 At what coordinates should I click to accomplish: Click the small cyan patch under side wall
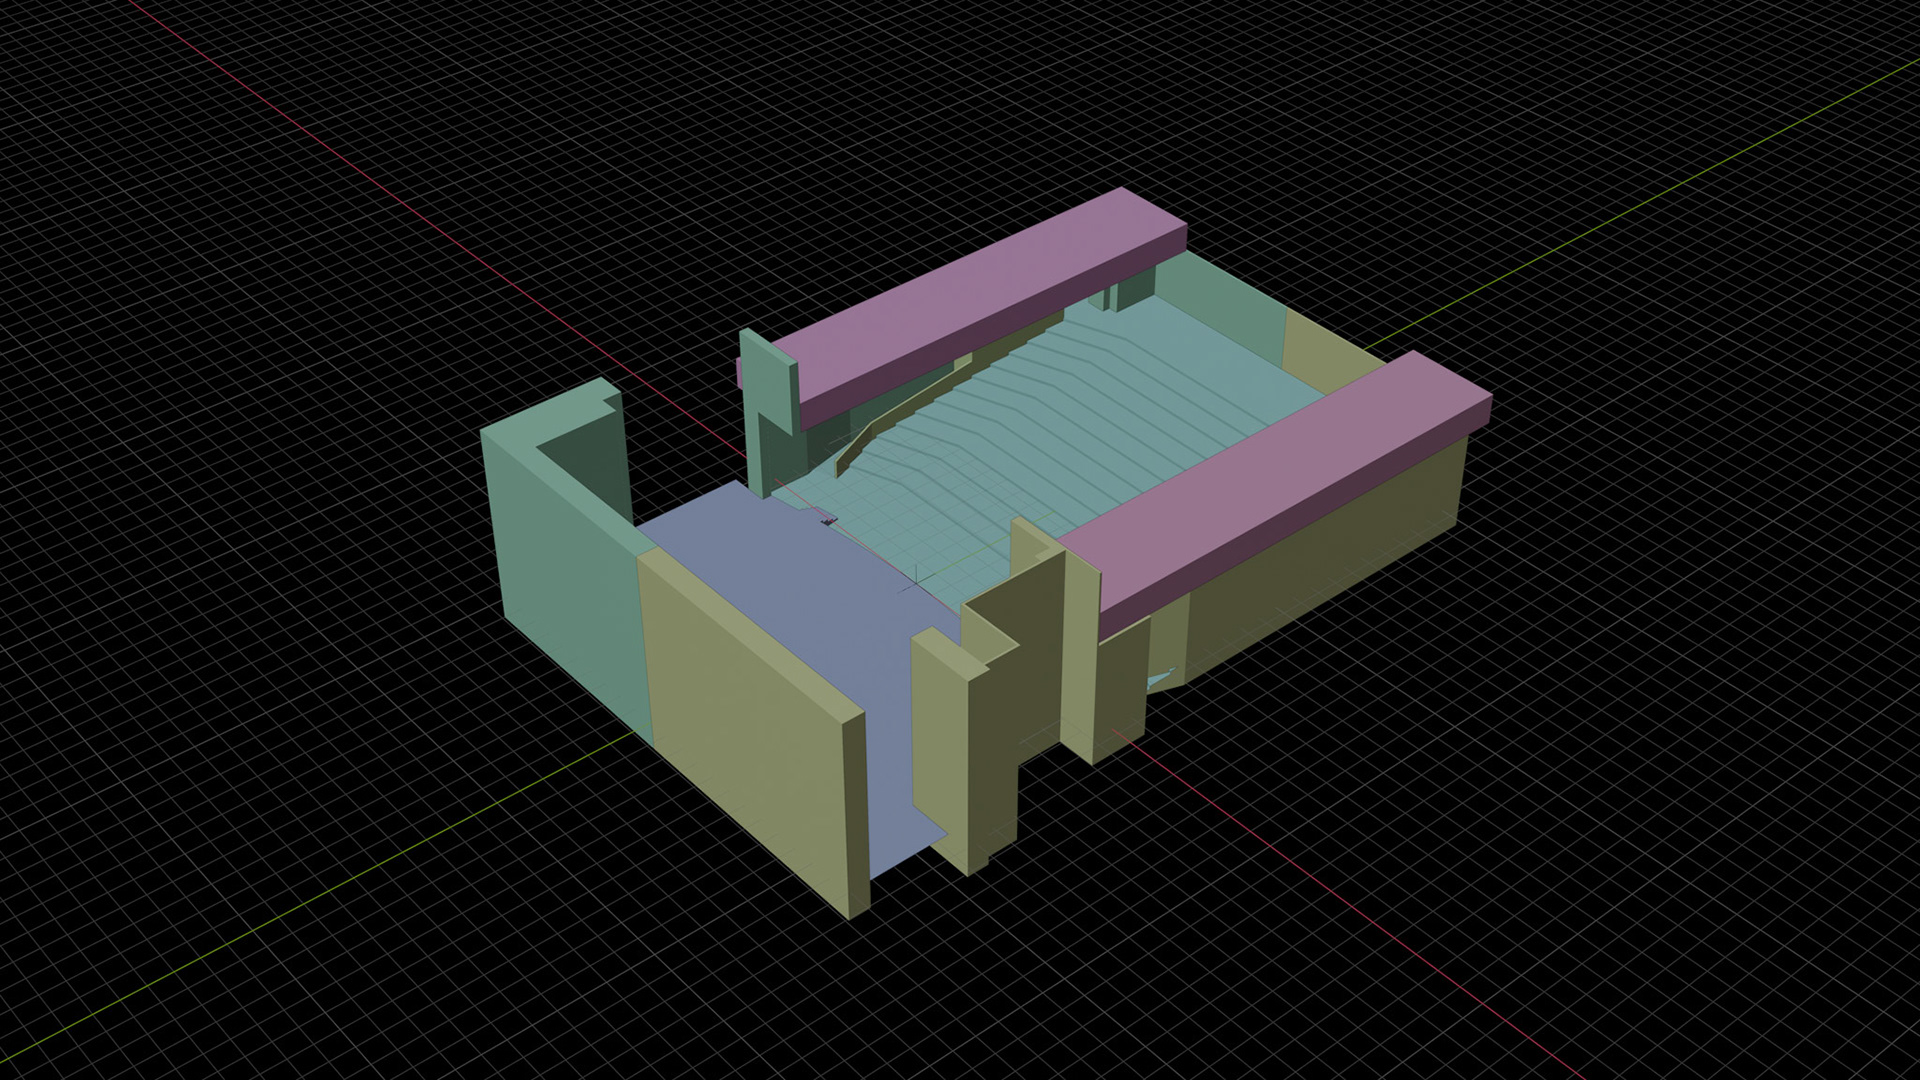coord(1162,681)
